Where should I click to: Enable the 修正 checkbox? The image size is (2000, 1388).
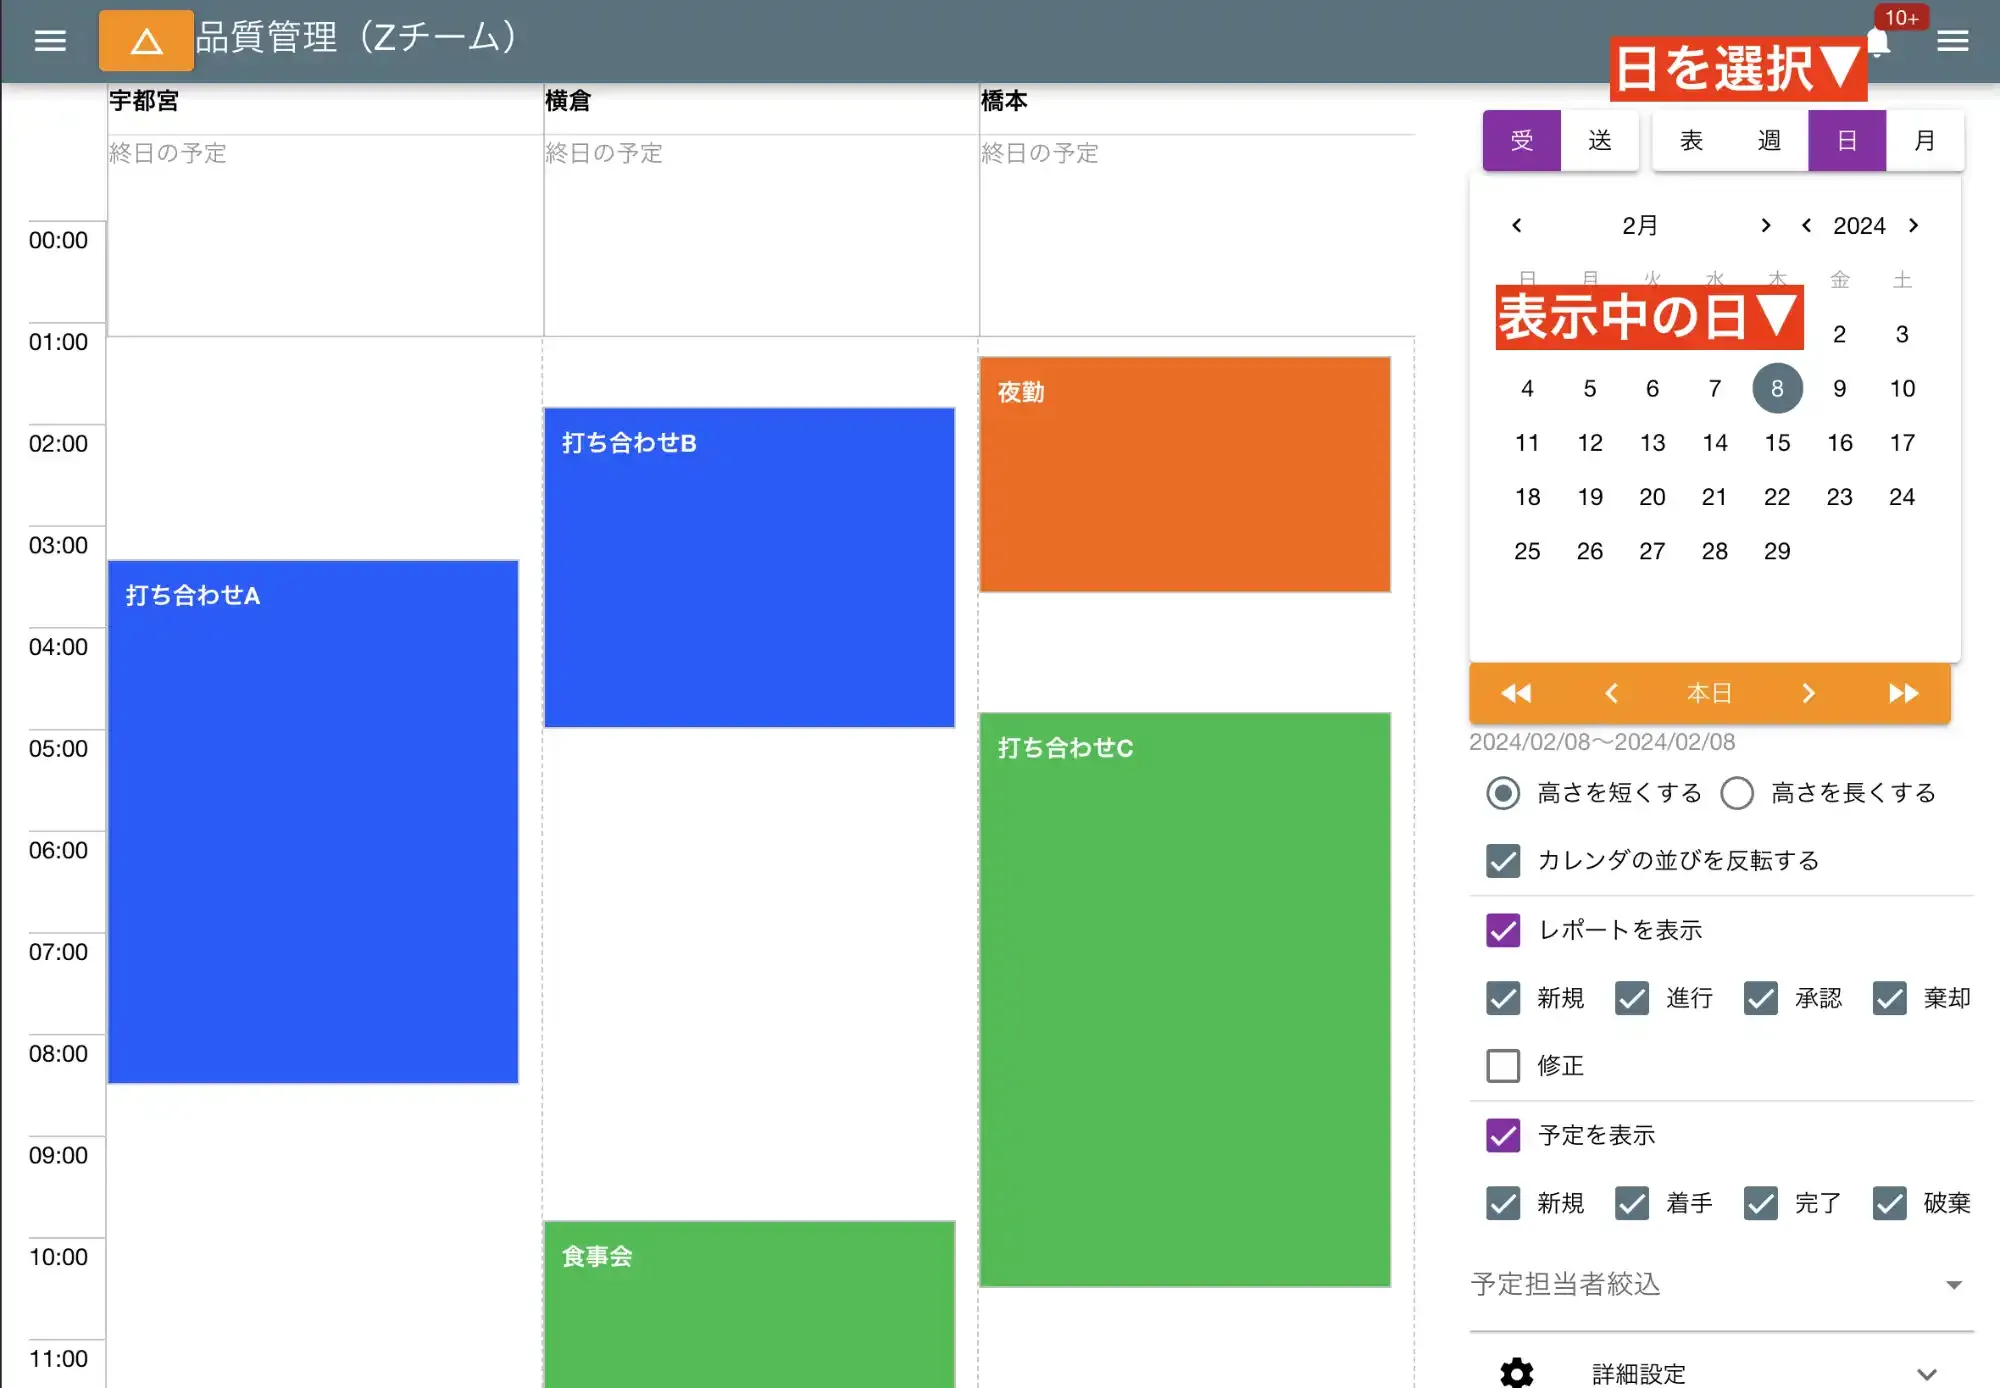click(1502, 1066)
